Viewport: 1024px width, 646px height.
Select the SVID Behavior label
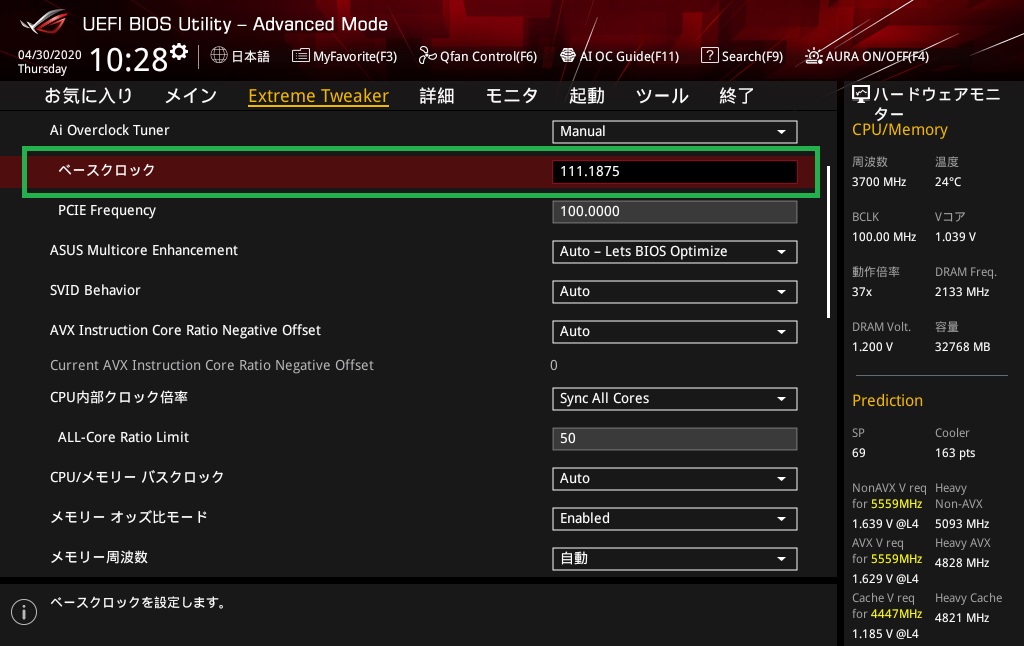95,290
